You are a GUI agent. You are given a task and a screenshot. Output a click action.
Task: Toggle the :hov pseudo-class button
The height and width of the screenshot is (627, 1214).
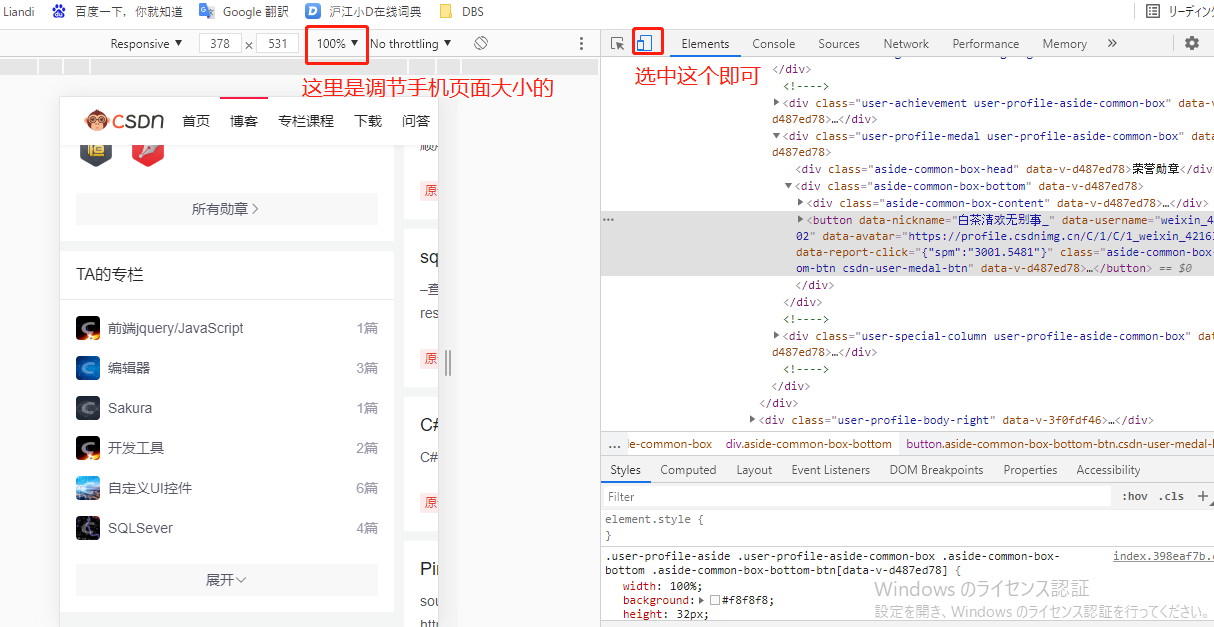pyautogui.click(x=1133, y=497)
